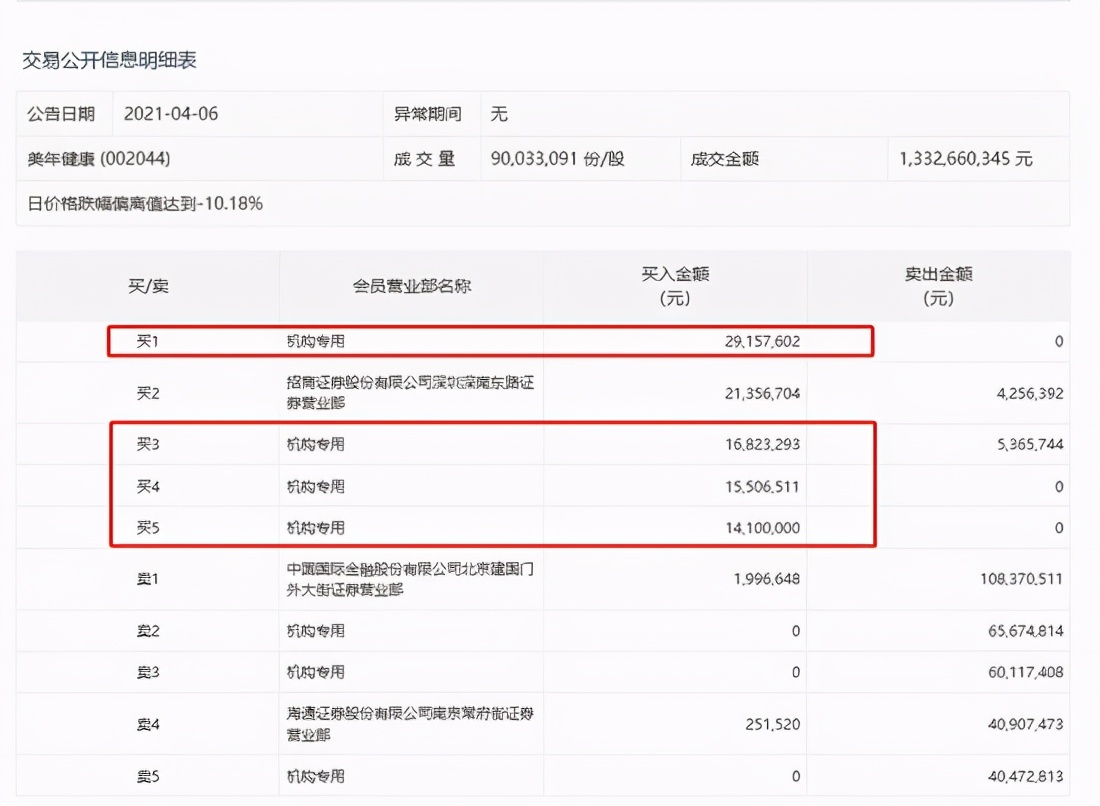The width and height of the screenshot is (1100, 806).
Task: Select the volume value 90,033,091 份/股
Action: [x=557, y=159]
